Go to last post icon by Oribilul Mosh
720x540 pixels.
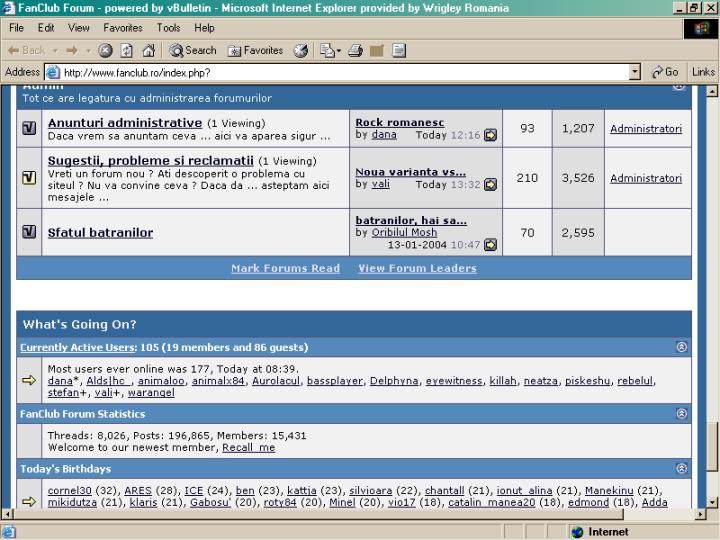[x=490, y=245]
